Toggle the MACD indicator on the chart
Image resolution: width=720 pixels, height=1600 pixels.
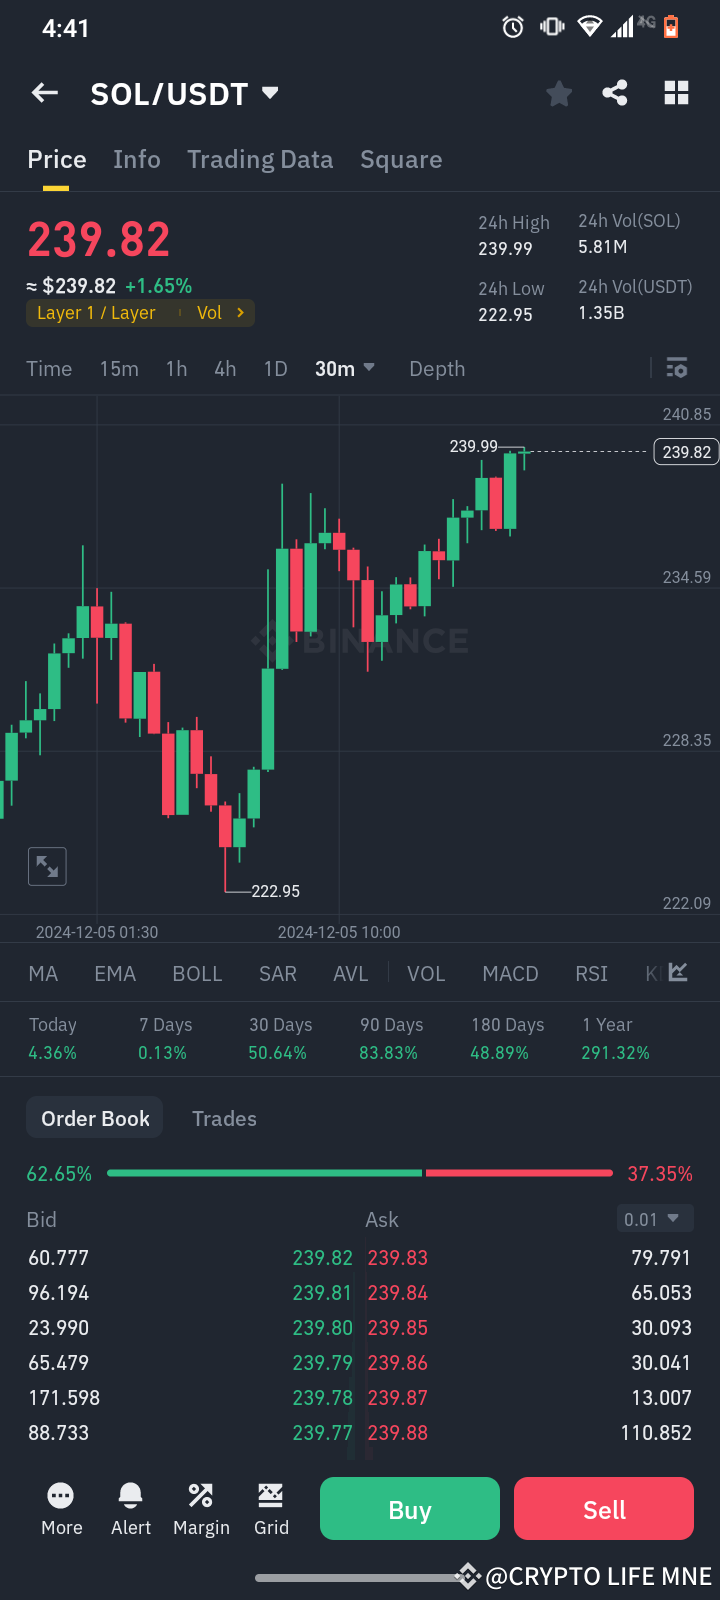[x=510, y=973]
